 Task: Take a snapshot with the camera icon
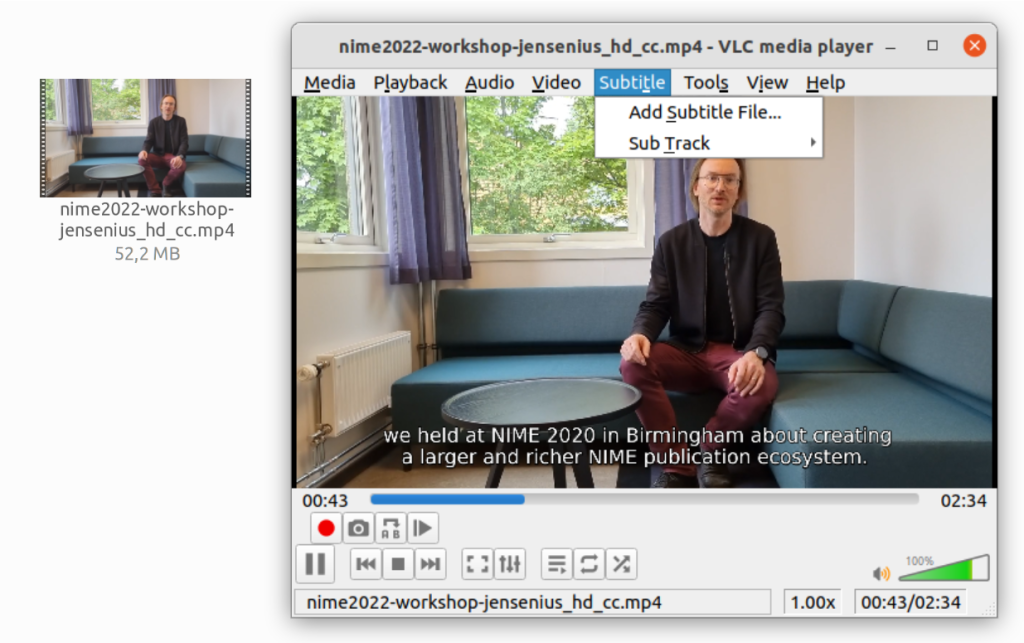[358, 528]
